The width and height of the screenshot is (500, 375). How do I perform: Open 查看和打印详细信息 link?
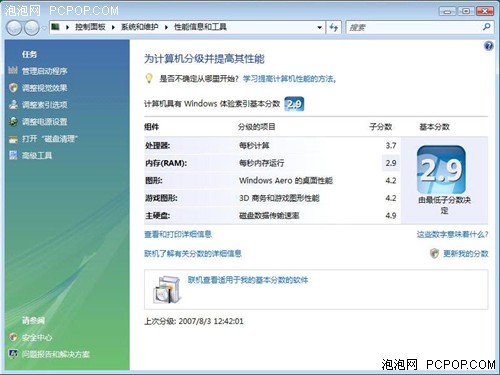(178, 234)
